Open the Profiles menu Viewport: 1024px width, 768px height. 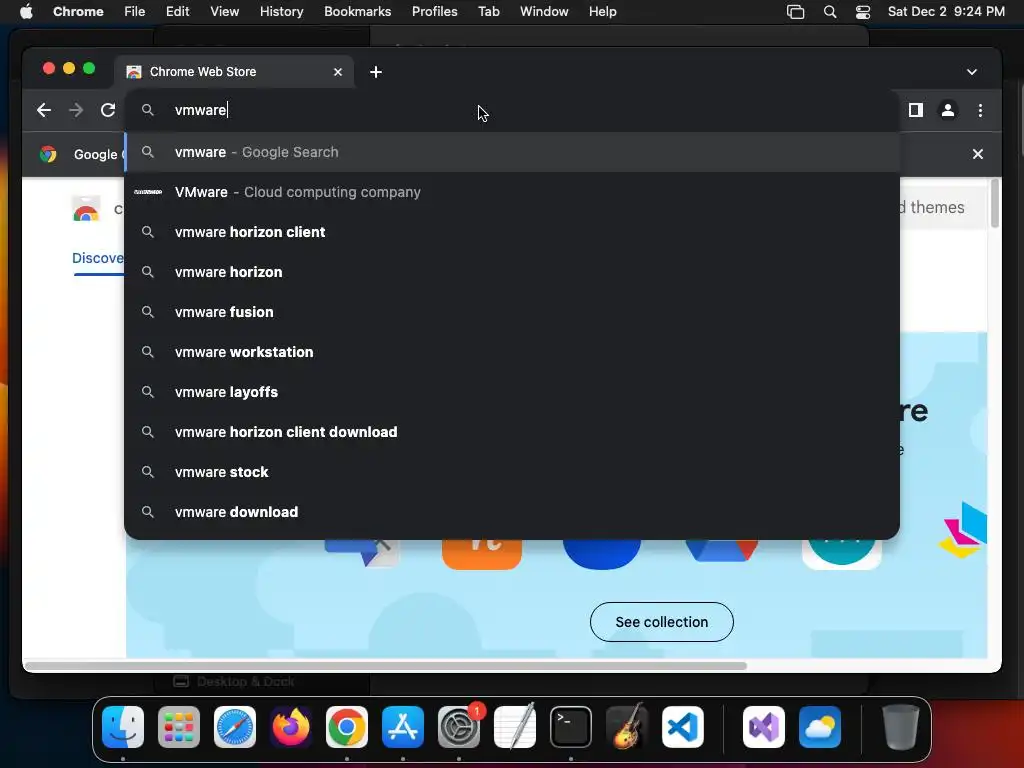pyautogui.click(x=434, y=12)
